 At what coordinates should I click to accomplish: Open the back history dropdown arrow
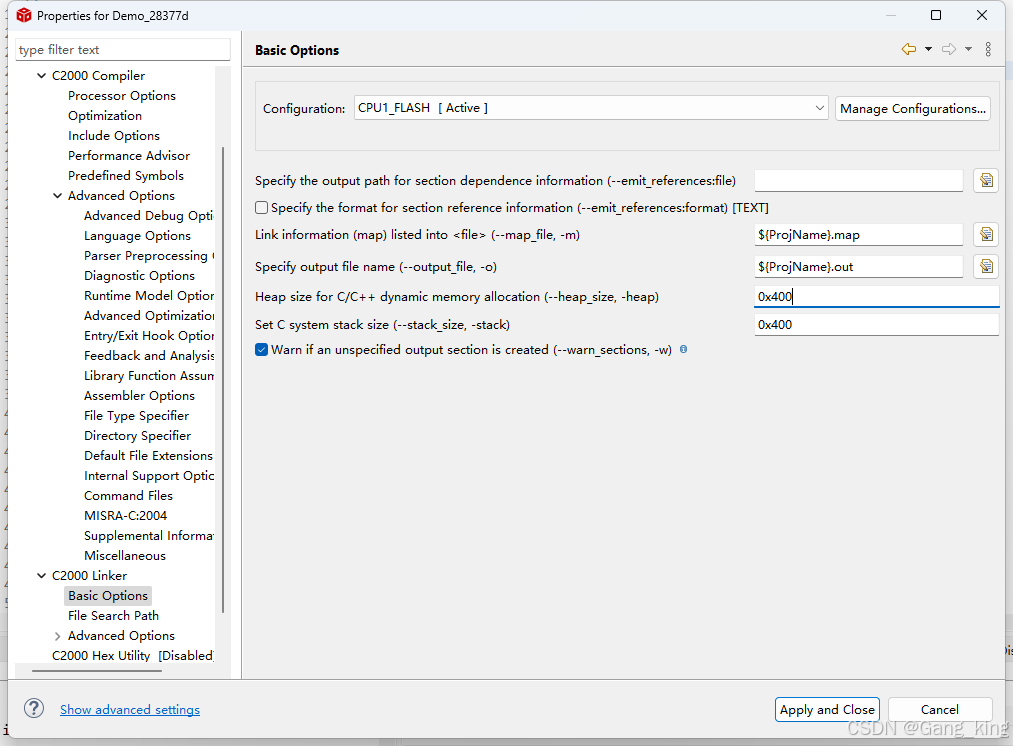(928, 49)
